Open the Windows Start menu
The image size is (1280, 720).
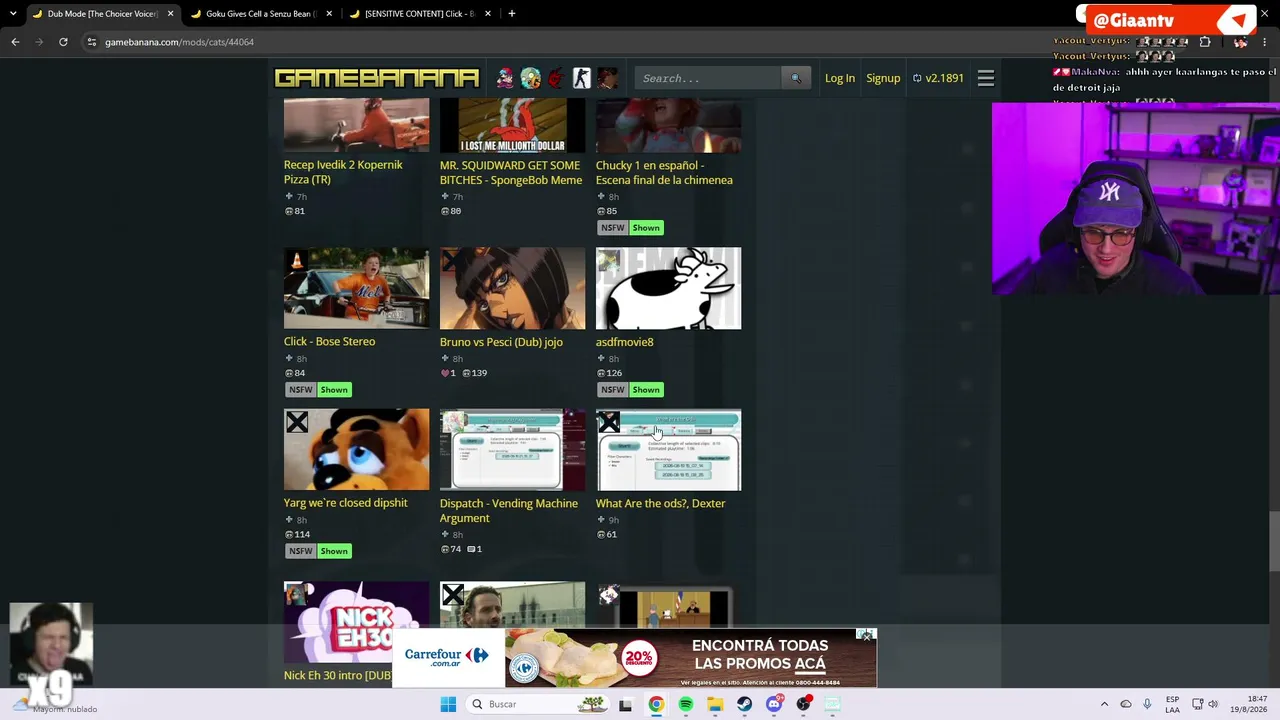(x=449, y=704)
